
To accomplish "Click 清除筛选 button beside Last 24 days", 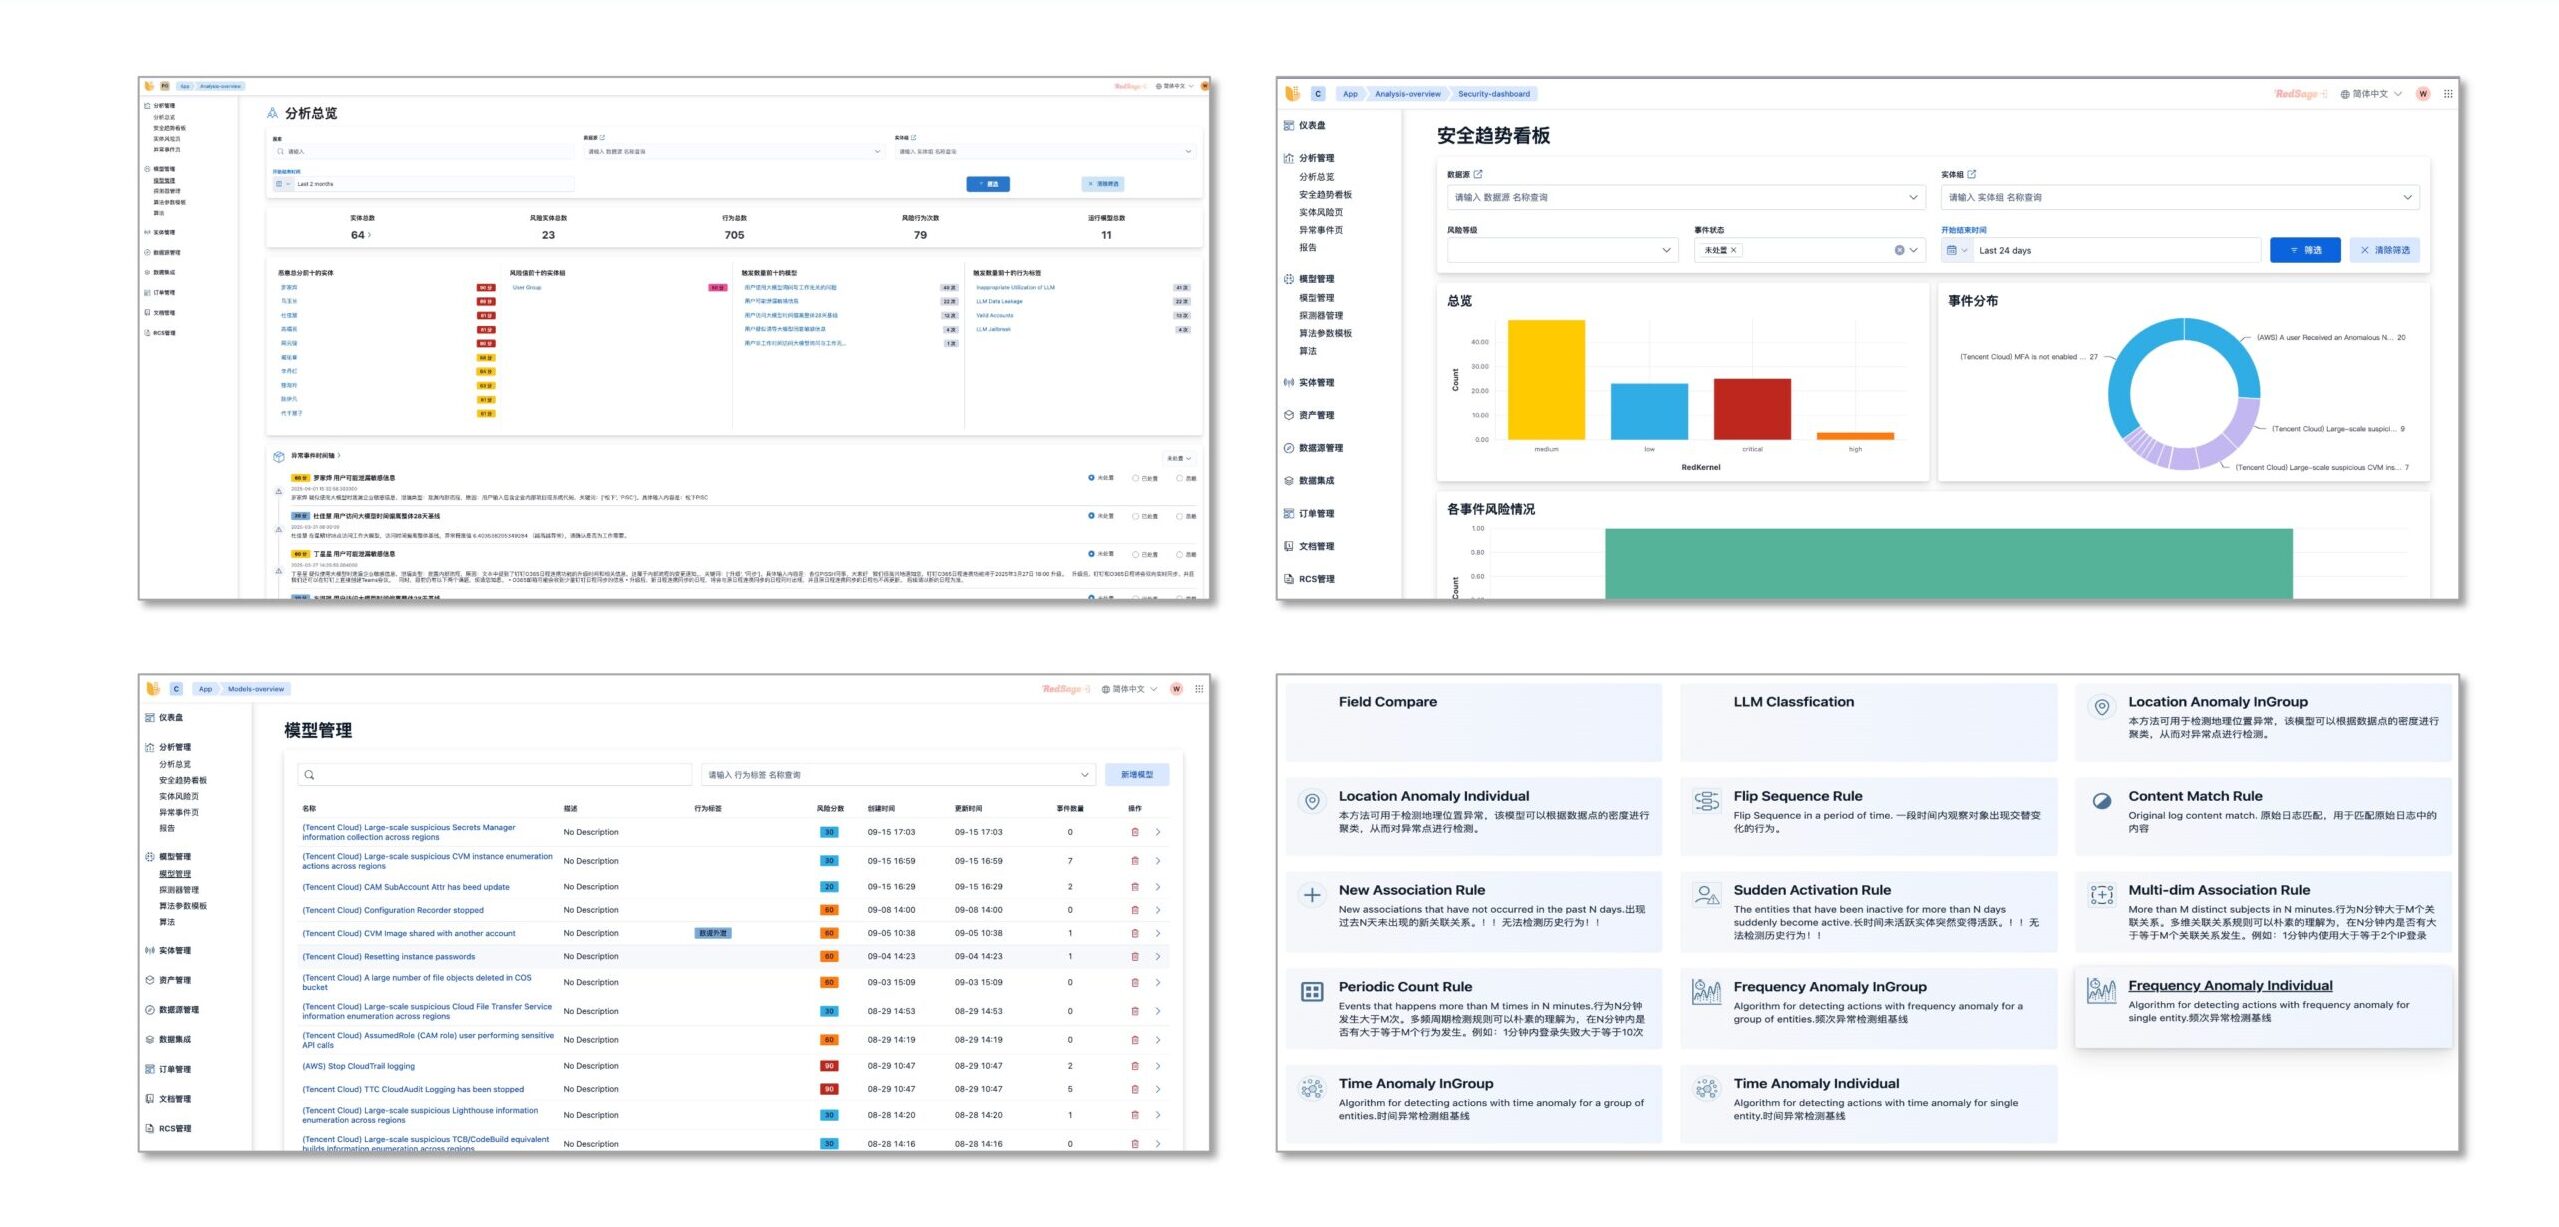I will point(2384,250).
